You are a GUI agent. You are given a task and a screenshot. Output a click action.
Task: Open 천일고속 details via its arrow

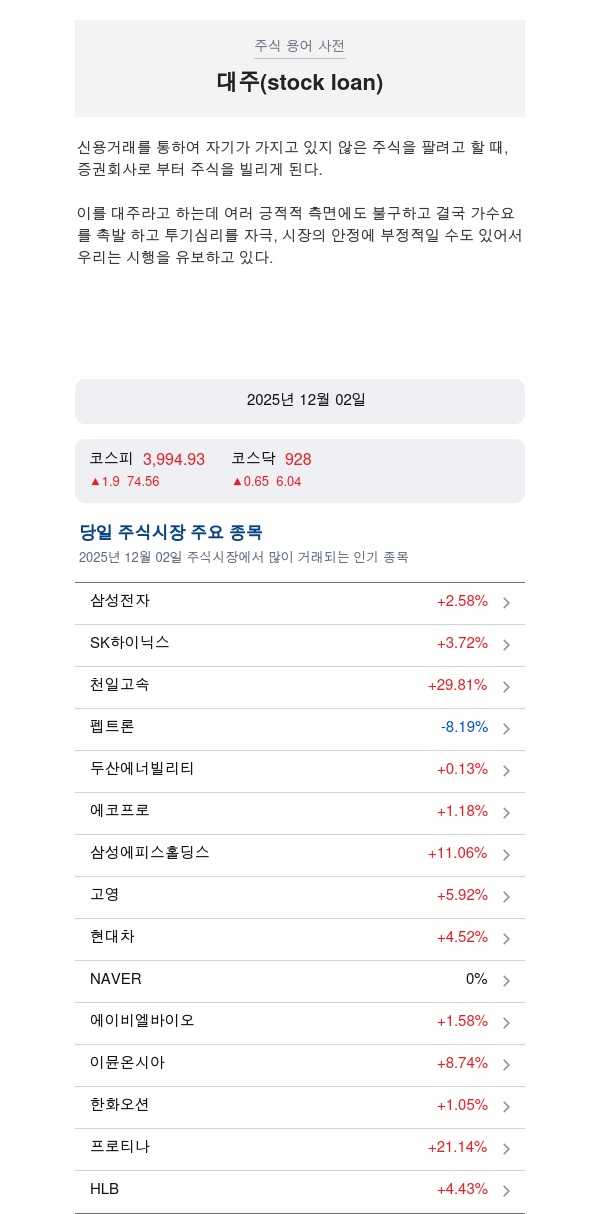(x=506, y=687)
